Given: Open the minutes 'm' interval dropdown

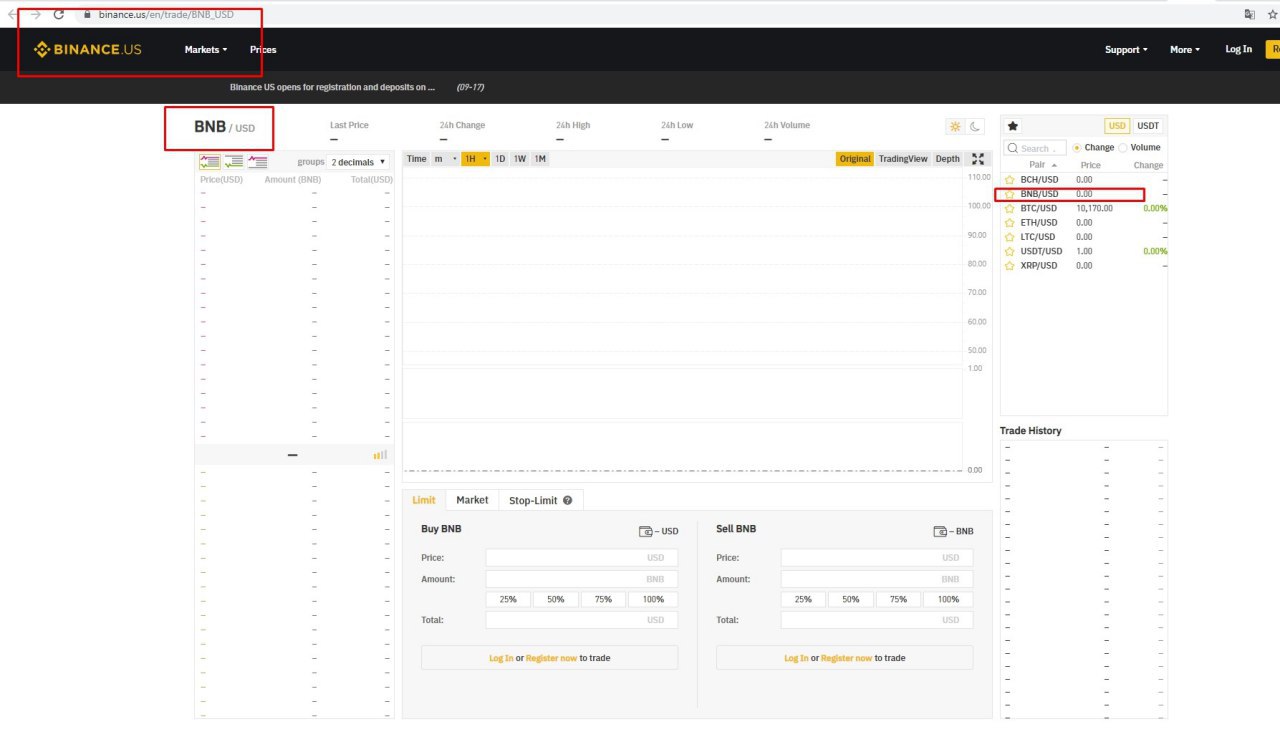Looking at the screenshot, I should [445, 159].
